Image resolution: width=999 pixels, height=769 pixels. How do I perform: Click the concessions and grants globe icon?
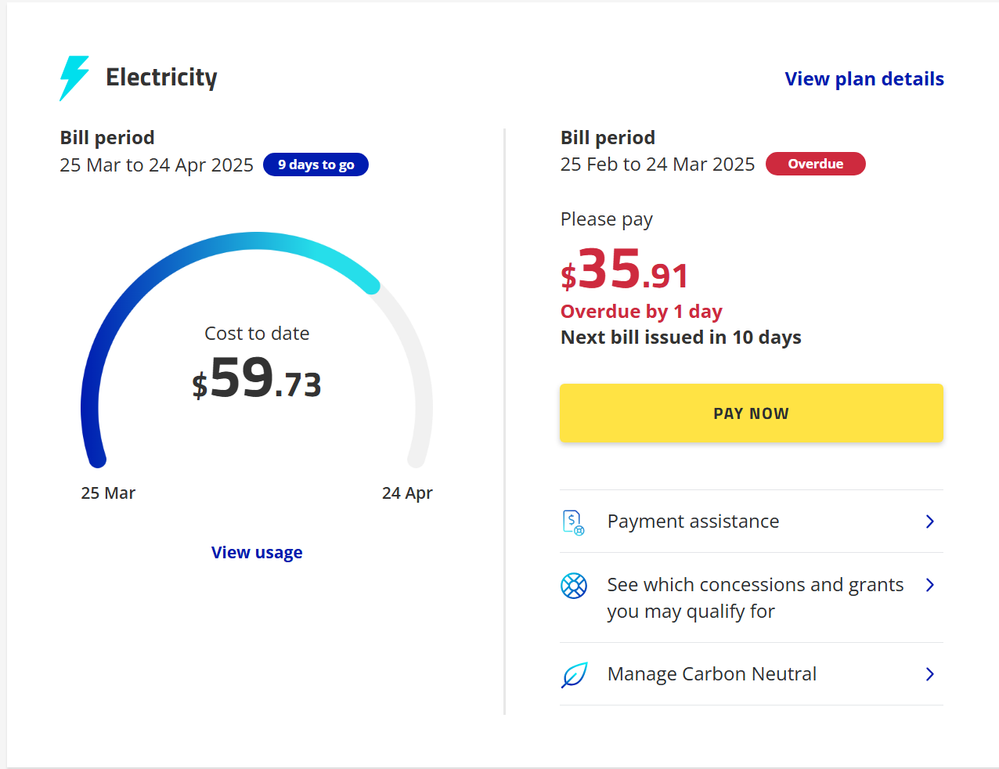coord(574,586)
